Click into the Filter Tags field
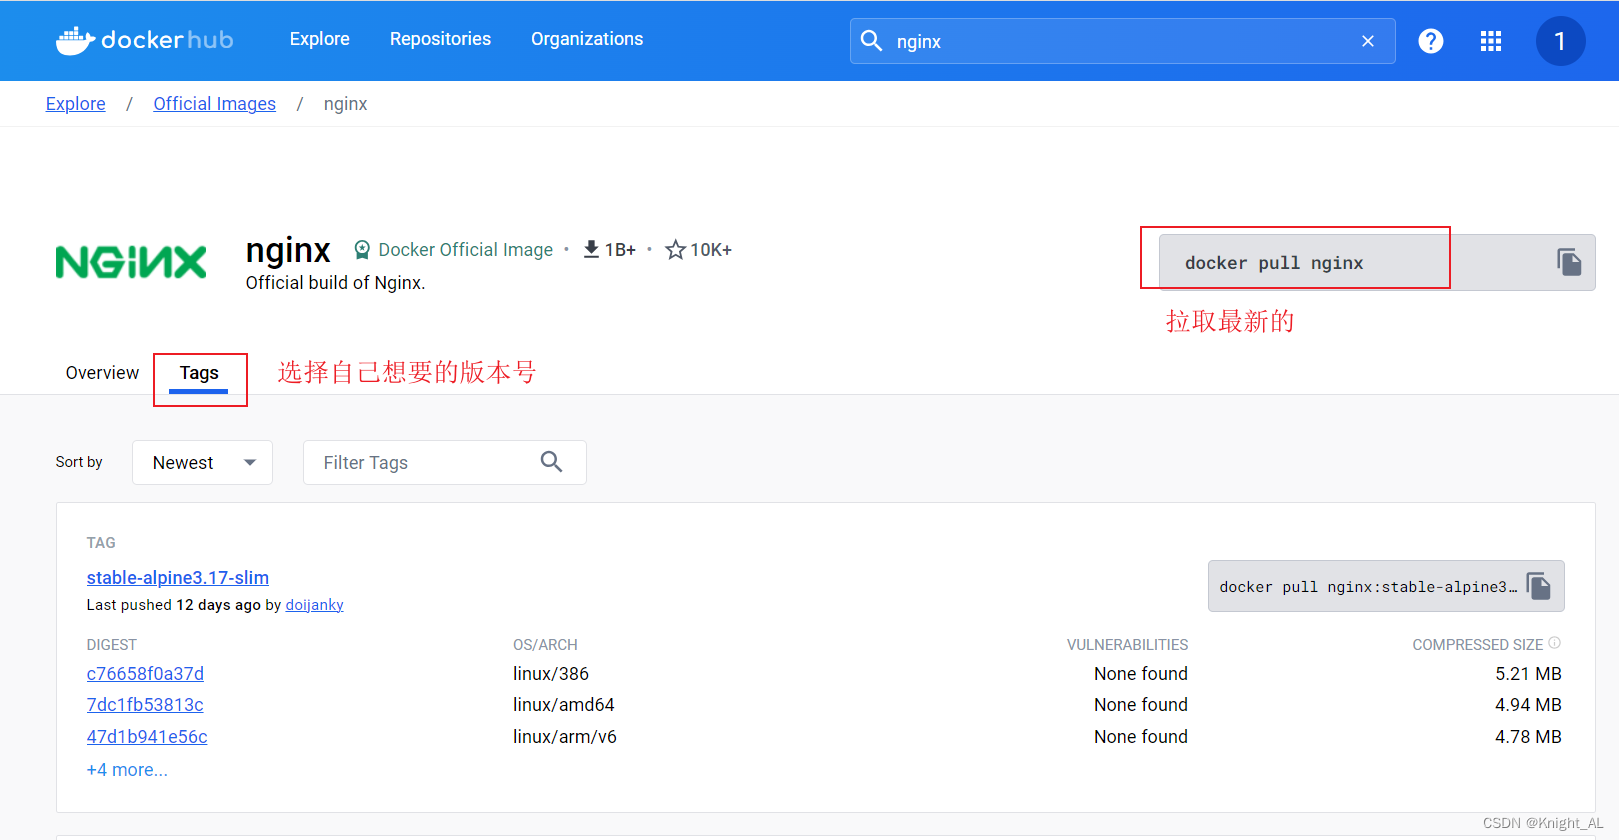 pyautogui.click(x=444, y=462)
